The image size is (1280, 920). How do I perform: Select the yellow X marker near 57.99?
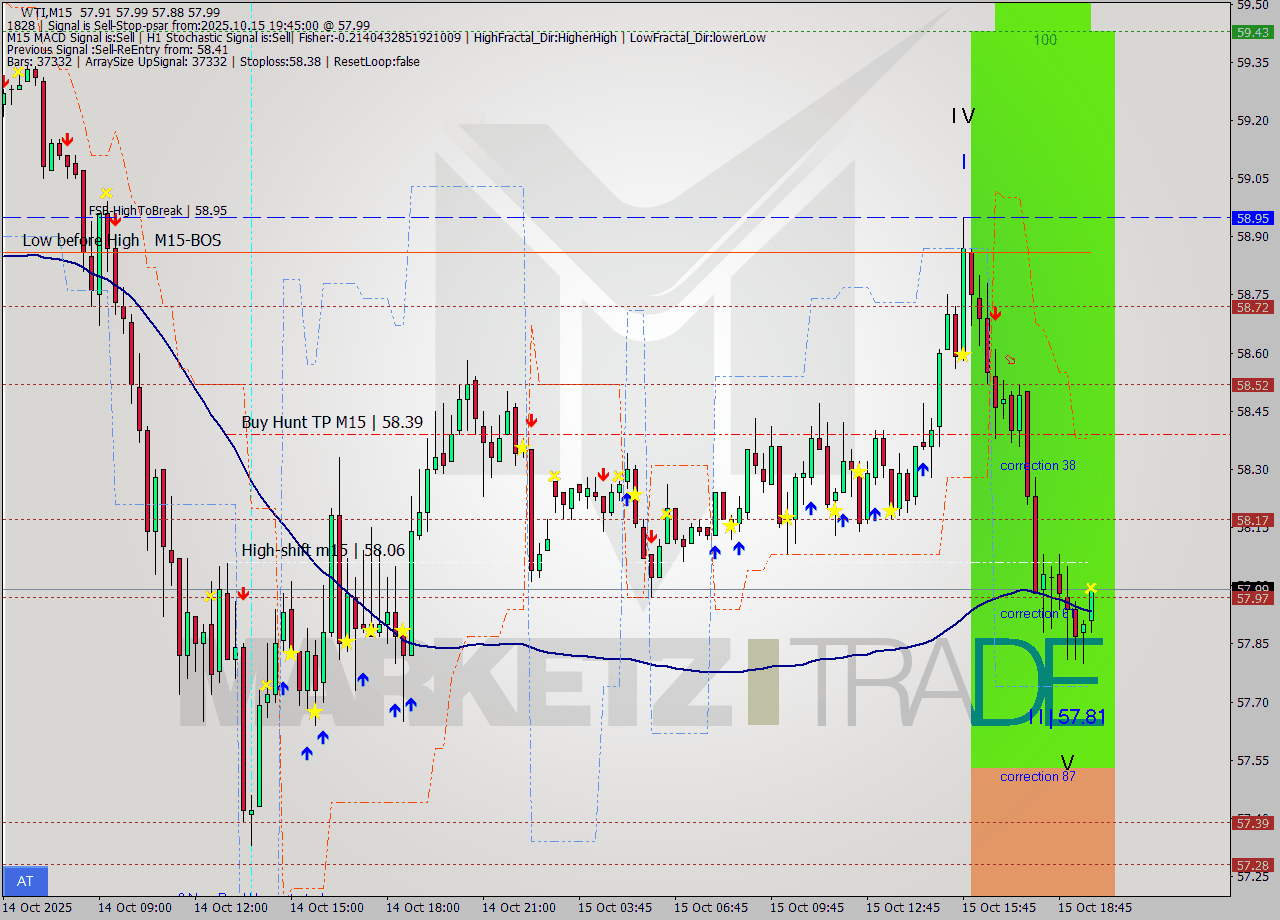tap(1089, 587)
